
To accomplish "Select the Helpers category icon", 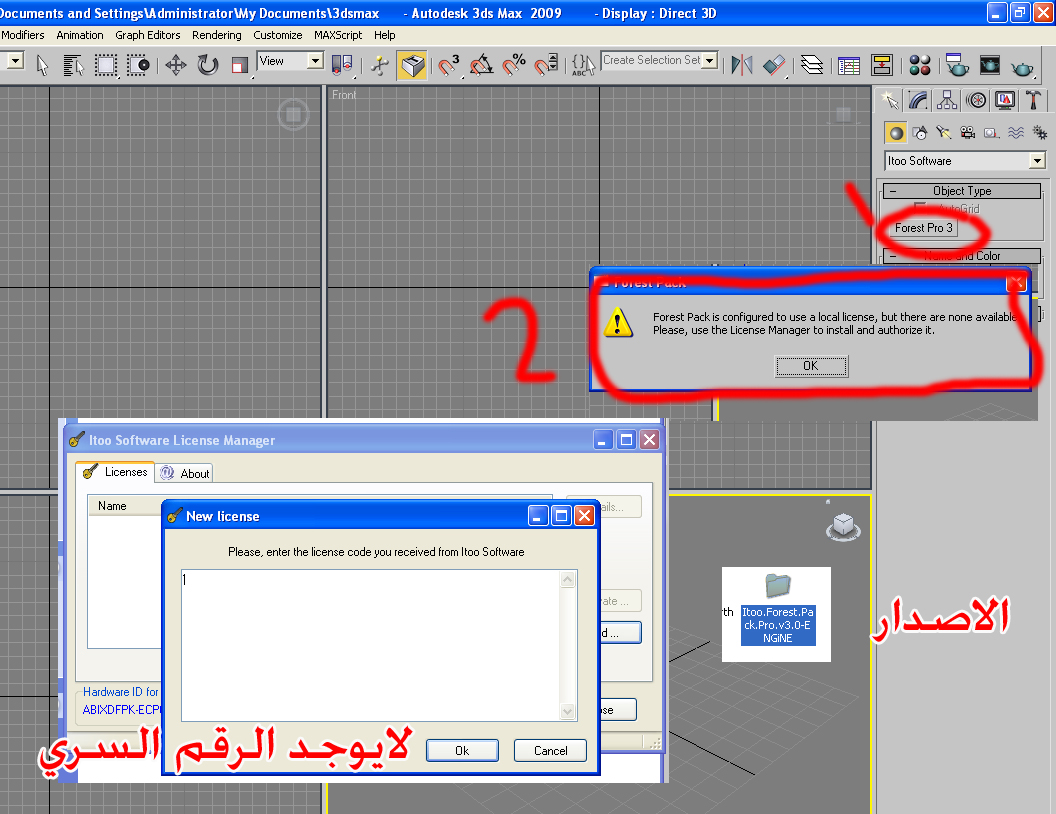I will click(x=991, y=133).
